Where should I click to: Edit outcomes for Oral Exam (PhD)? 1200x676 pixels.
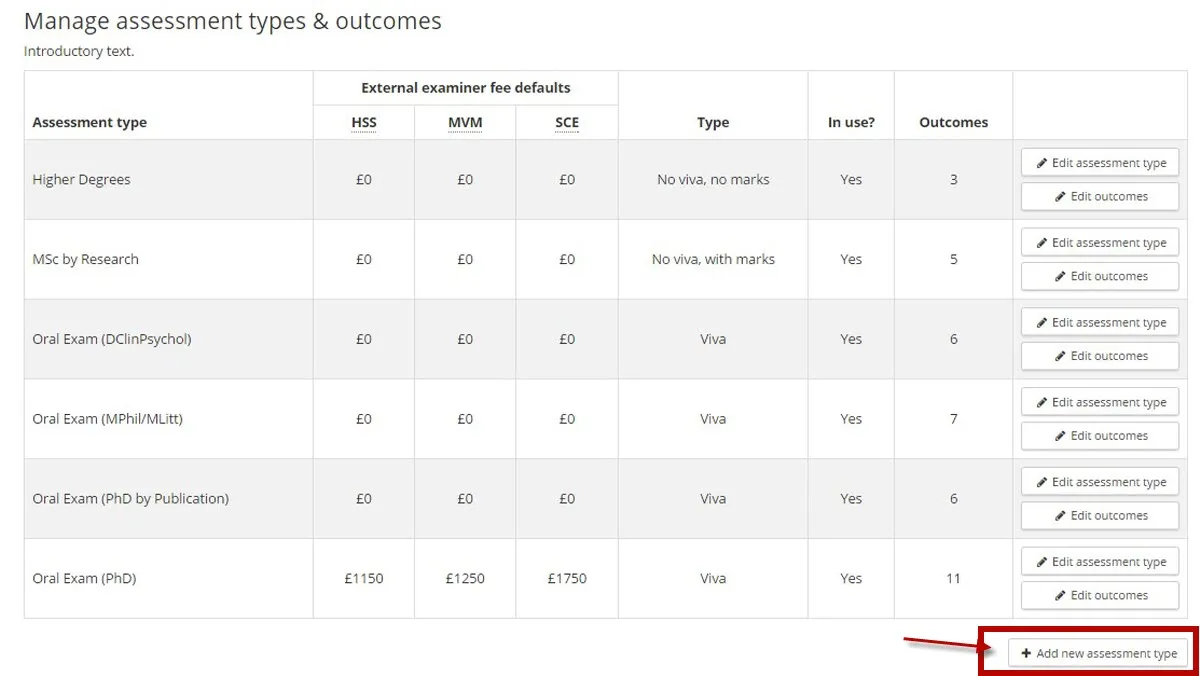pyautogui.click(x=1100, y=595)
